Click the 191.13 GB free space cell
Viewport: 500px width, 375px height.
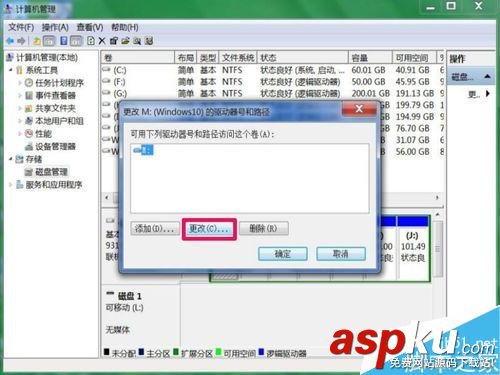click(x=415, y=93)
